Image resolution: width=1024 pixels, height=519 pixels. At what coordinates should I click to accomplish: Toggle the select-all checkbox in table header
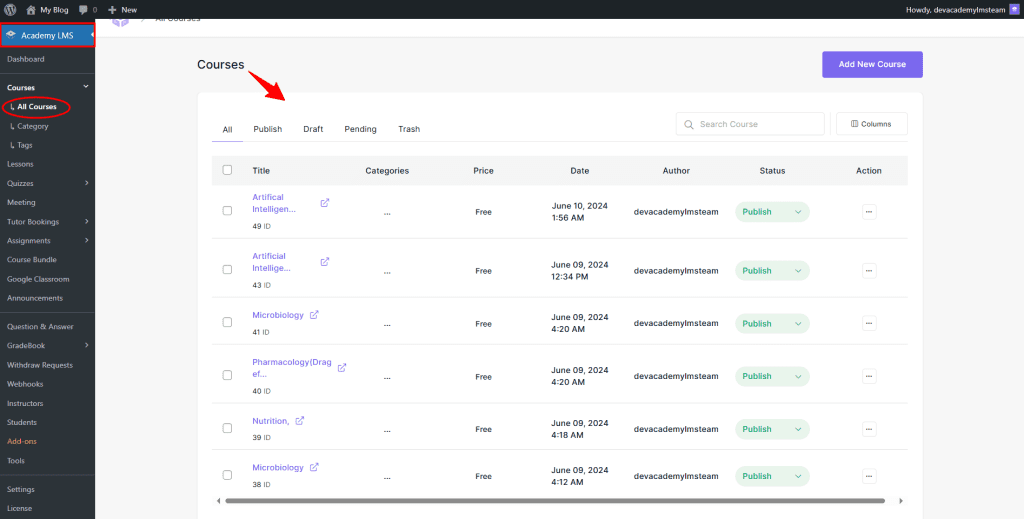[227, 170]
